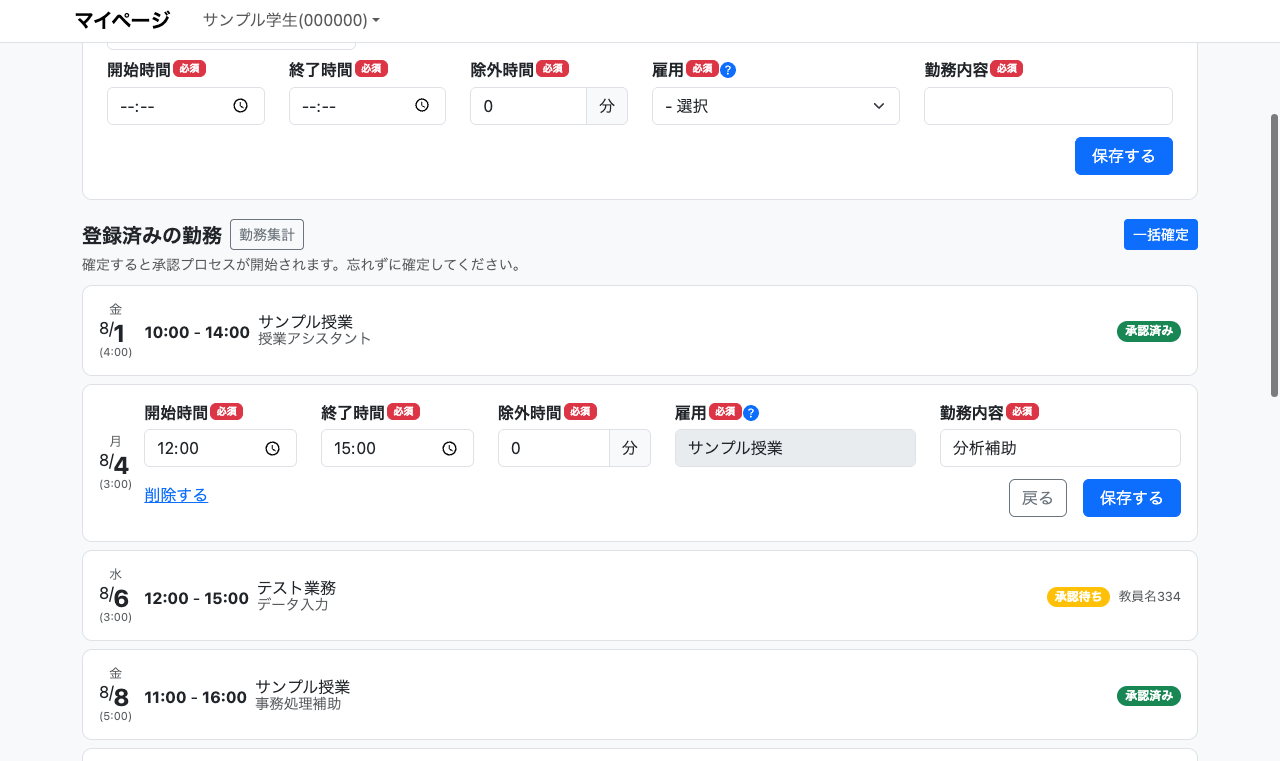Click page vertical scrollbar thumb
The image size is (1280, 761).
pos(1274,255)
